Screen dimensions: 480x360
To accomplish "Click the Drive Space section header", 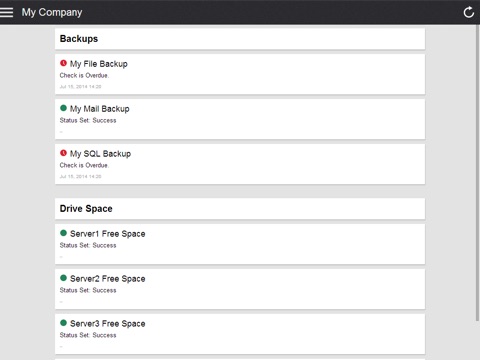I will (240, 209).
